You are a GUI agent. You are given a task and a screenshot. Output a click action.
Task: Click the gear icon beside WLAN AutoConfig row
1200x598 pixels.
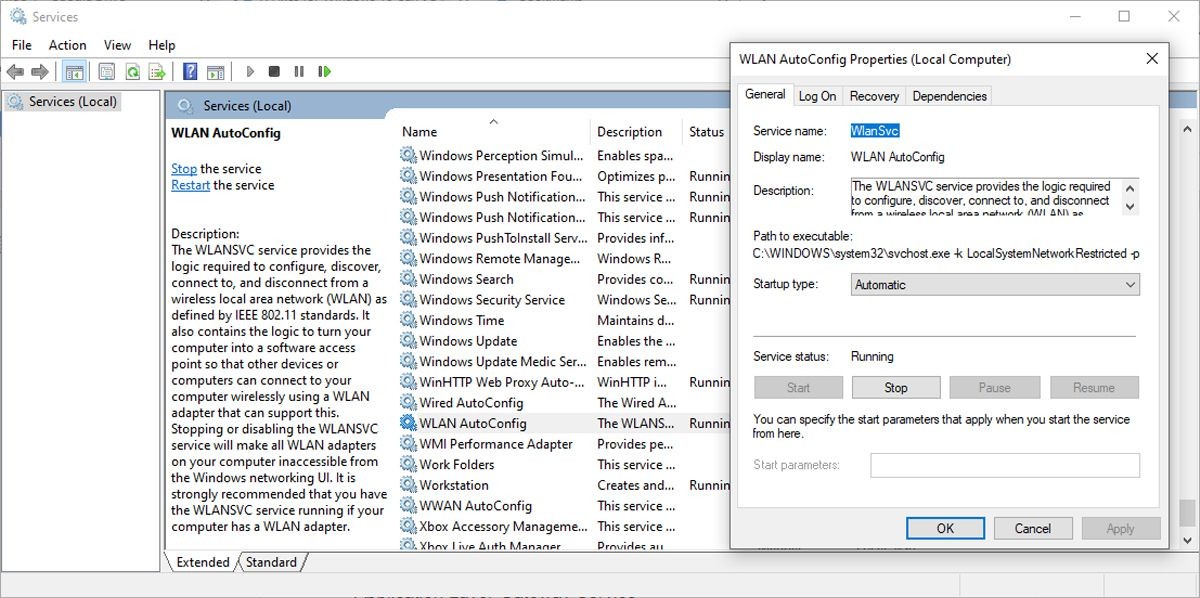pyautogui.click(x=408, y=423)
